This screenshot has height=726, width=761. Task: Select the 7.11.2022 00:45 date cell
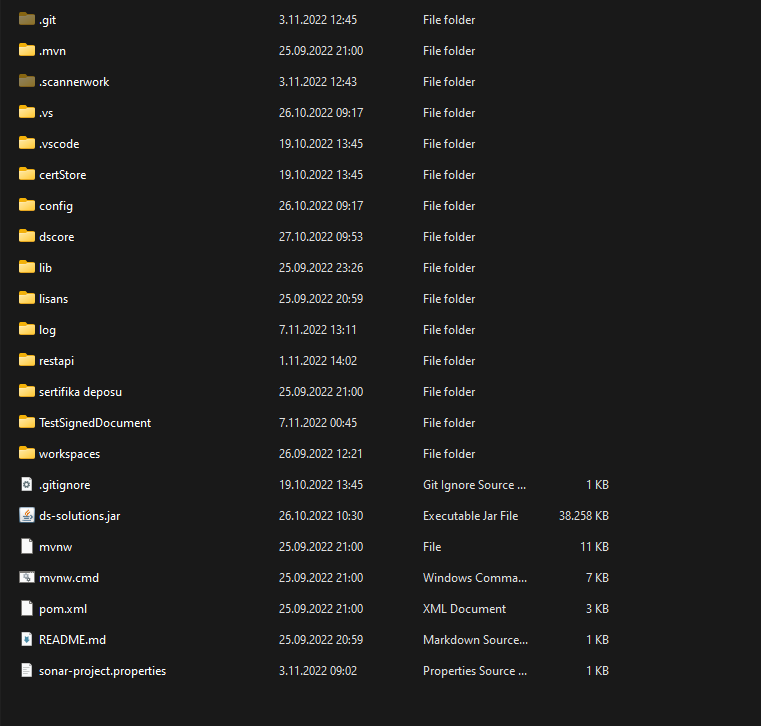pyautogui.click(x=317, y=423)
